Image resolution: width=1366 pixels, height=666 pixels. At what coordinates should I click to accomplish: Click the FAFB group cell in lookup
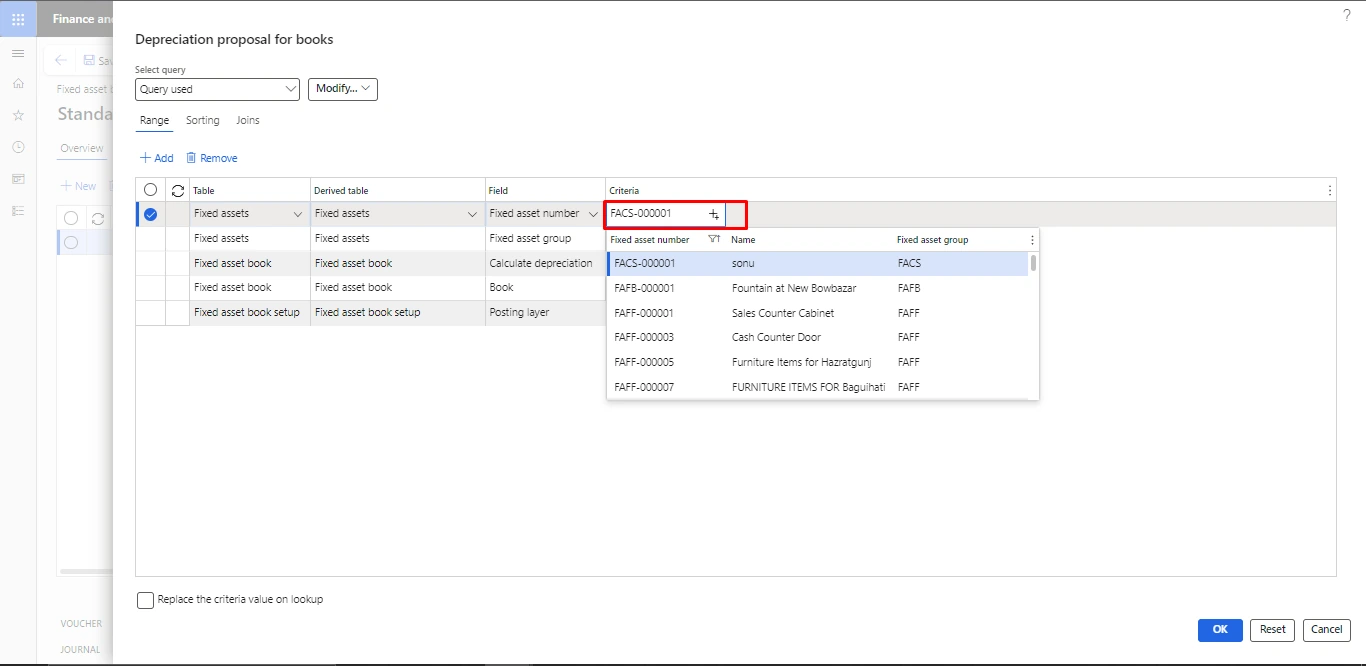point(909,288)
